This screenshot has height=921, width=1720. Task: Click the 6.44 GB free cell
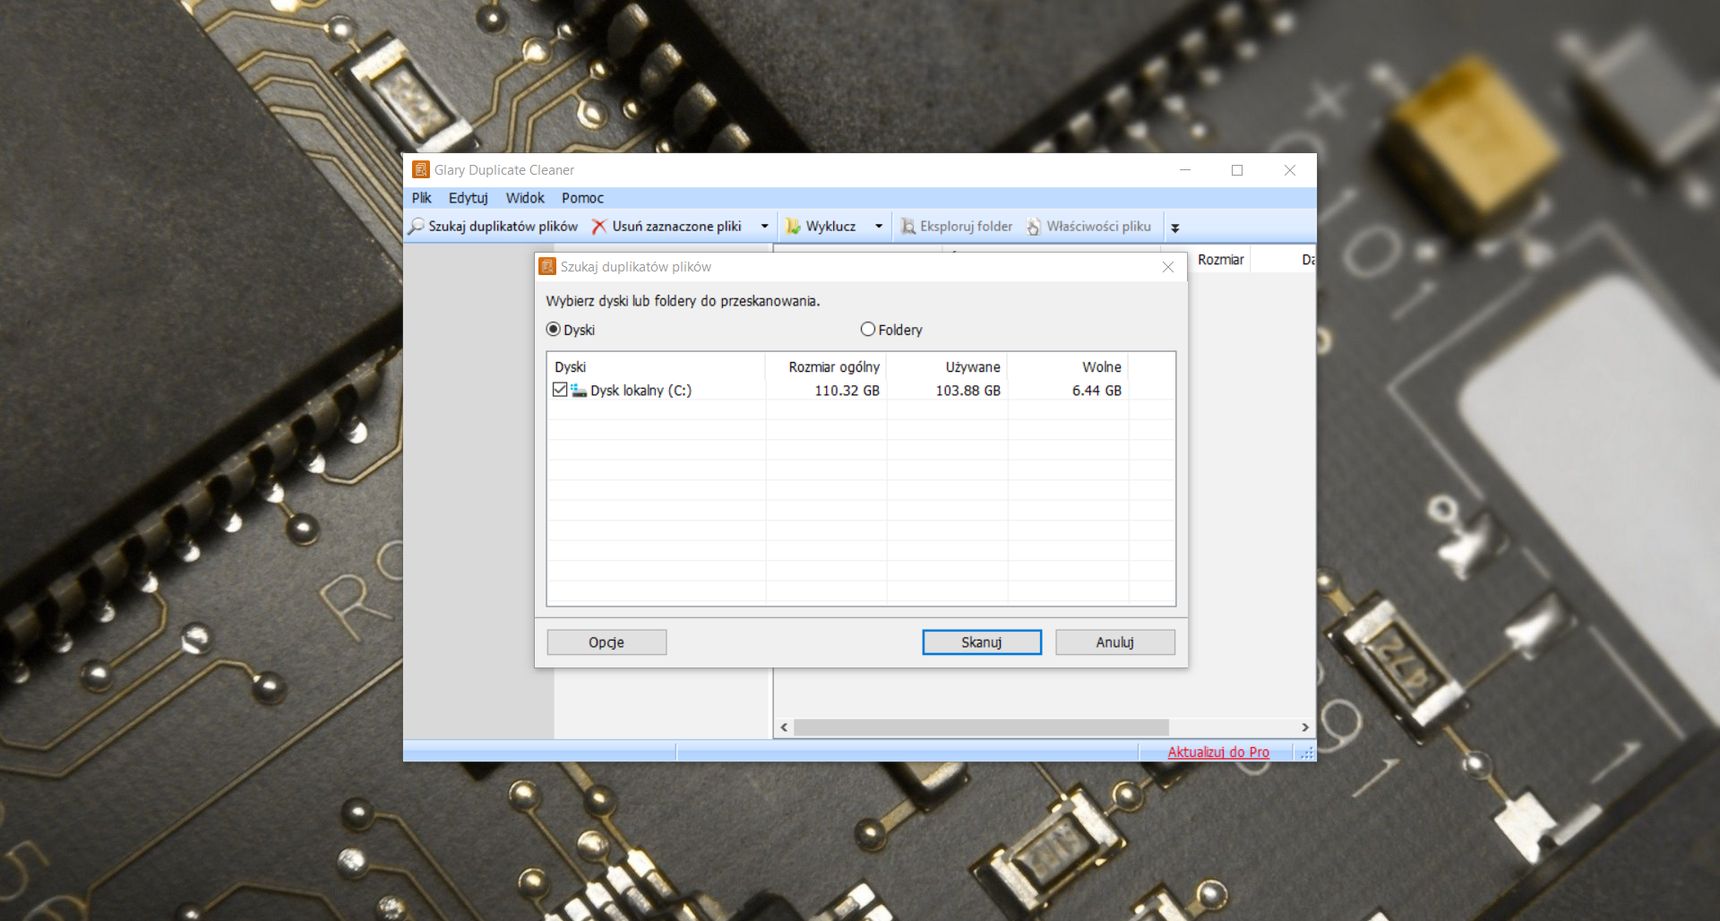pyautogui.click(x=1097, y=391)
